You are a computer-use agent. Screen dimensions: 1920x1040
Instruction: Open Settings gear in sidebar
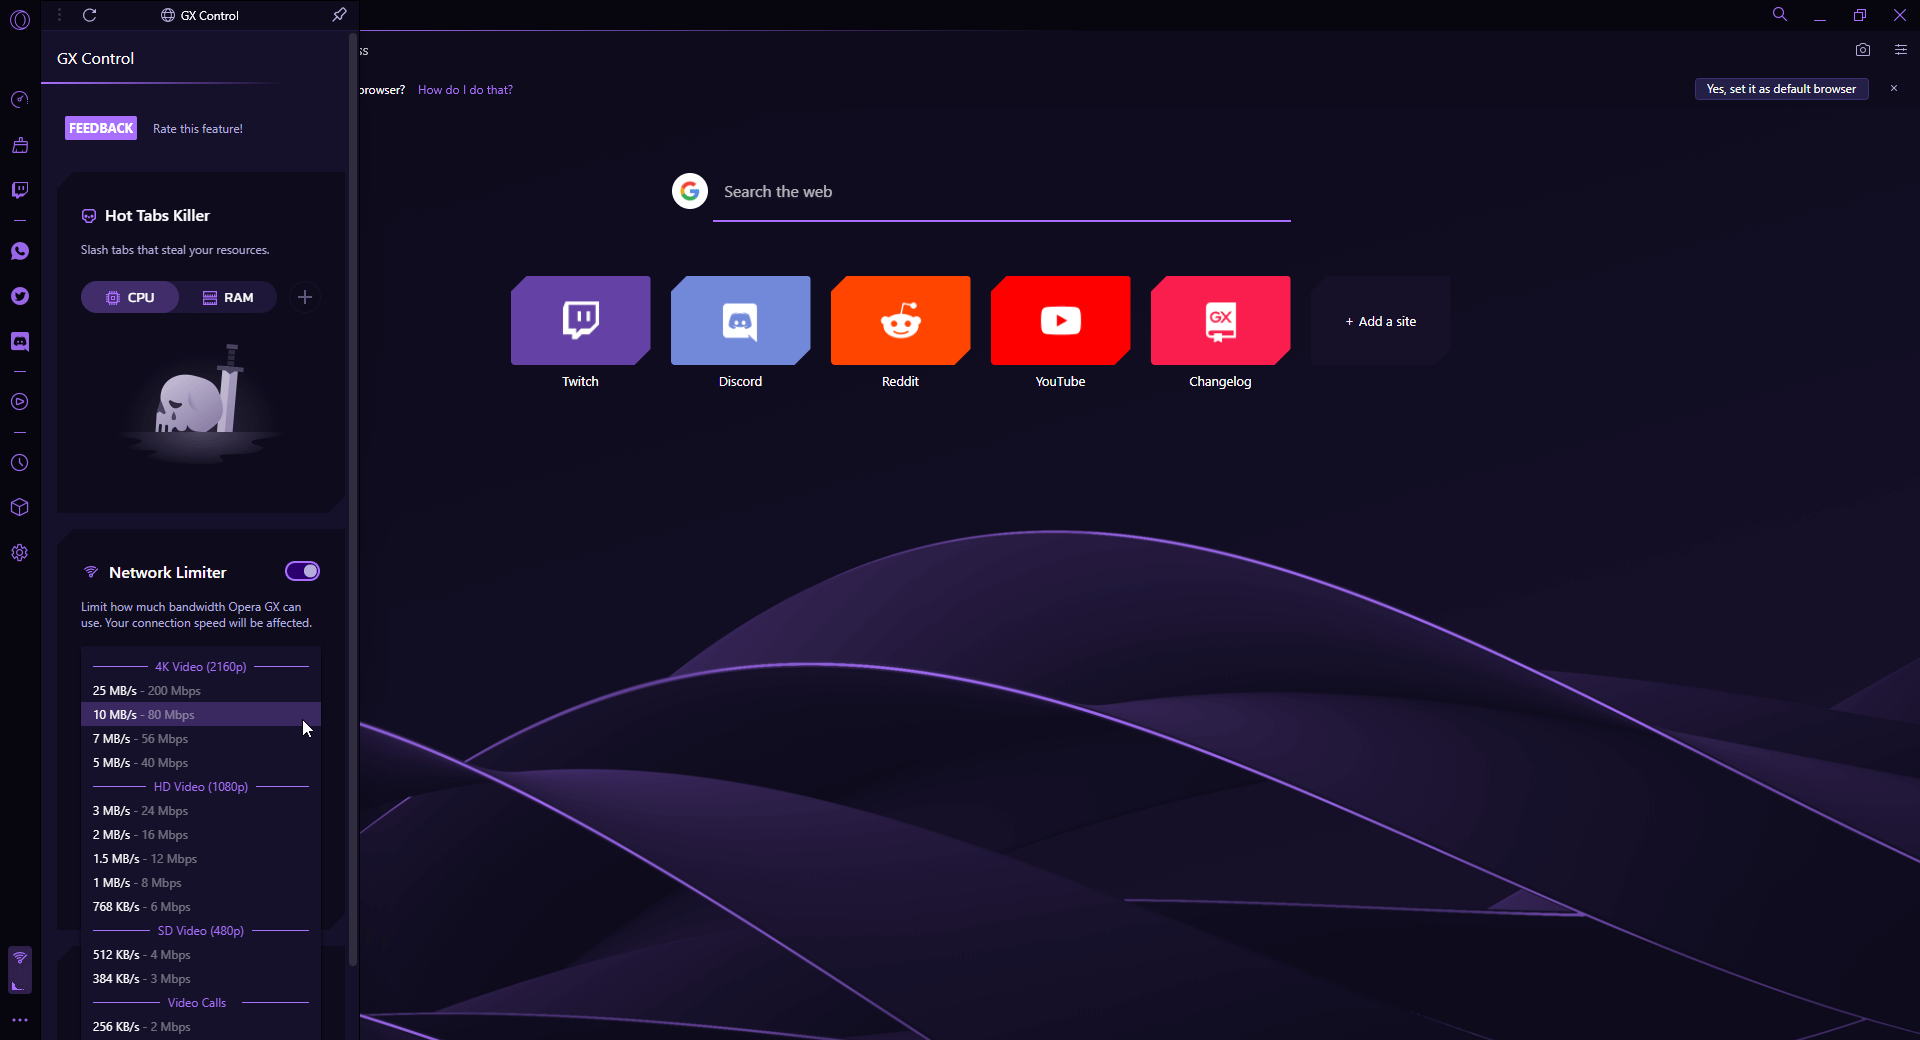20,553
